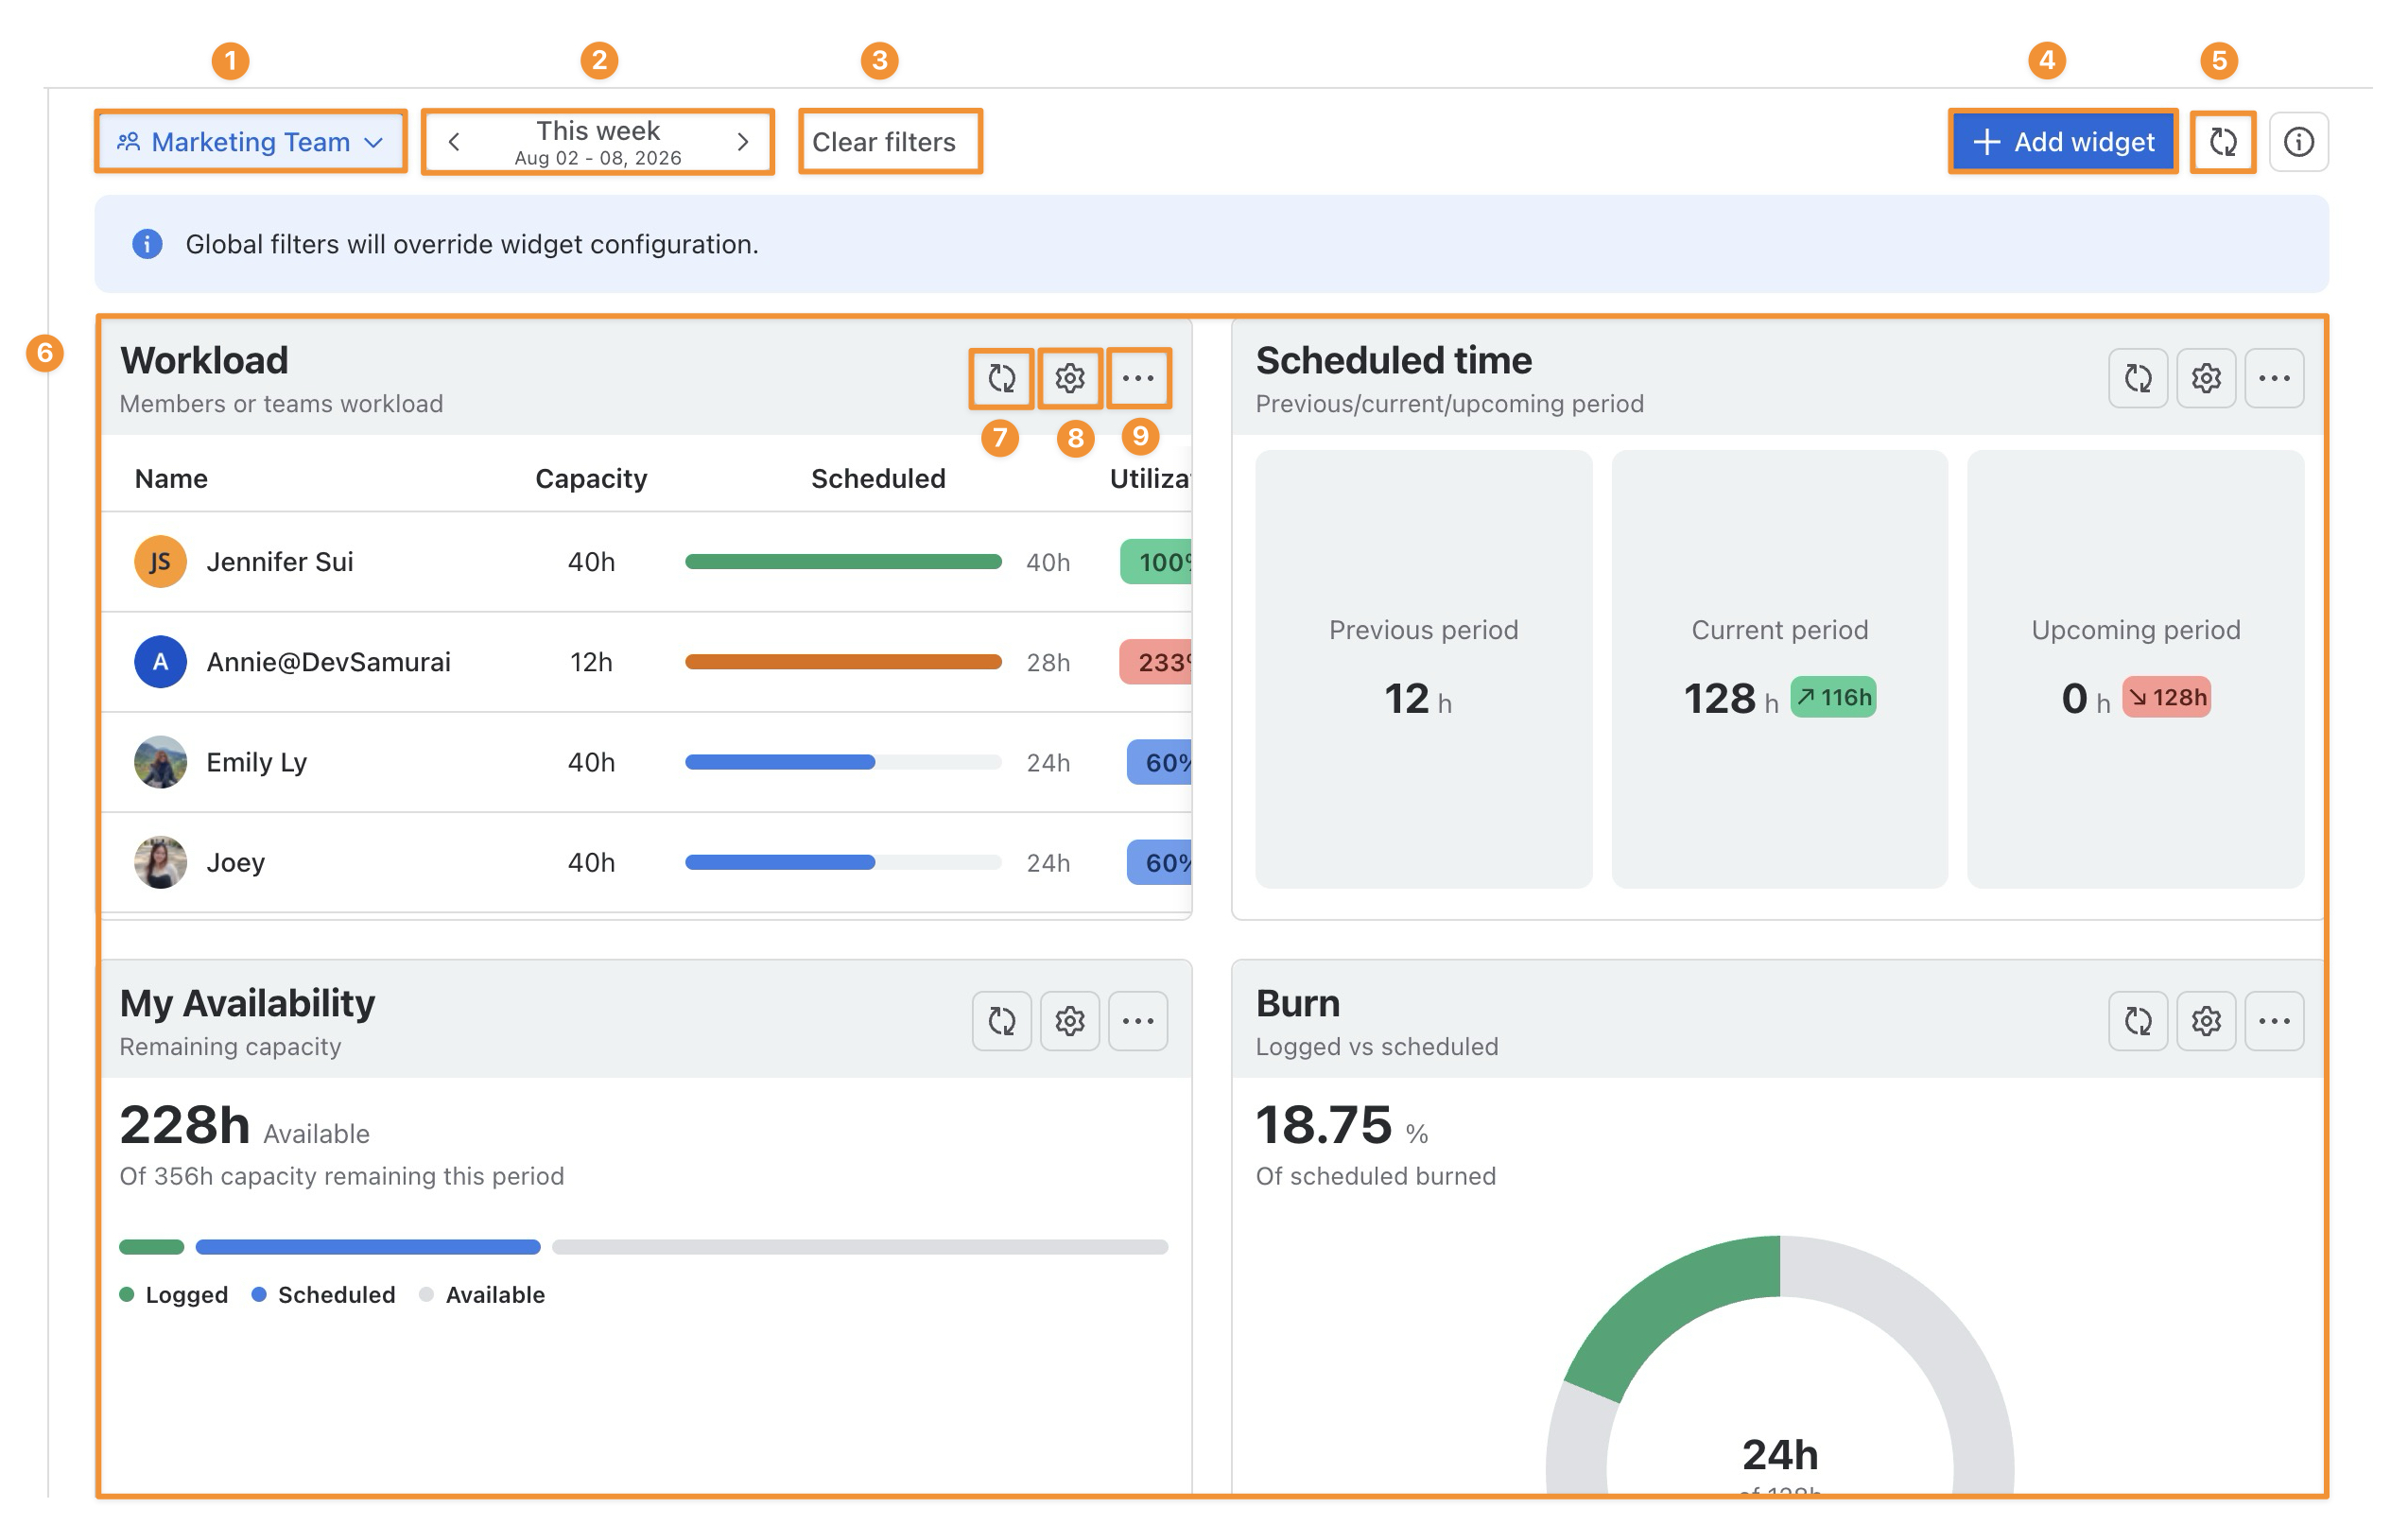Refresh the Workload widget
The width and height of the screenshot is (2408, 1525).
pyautogui.click(x=1001, y=378)
